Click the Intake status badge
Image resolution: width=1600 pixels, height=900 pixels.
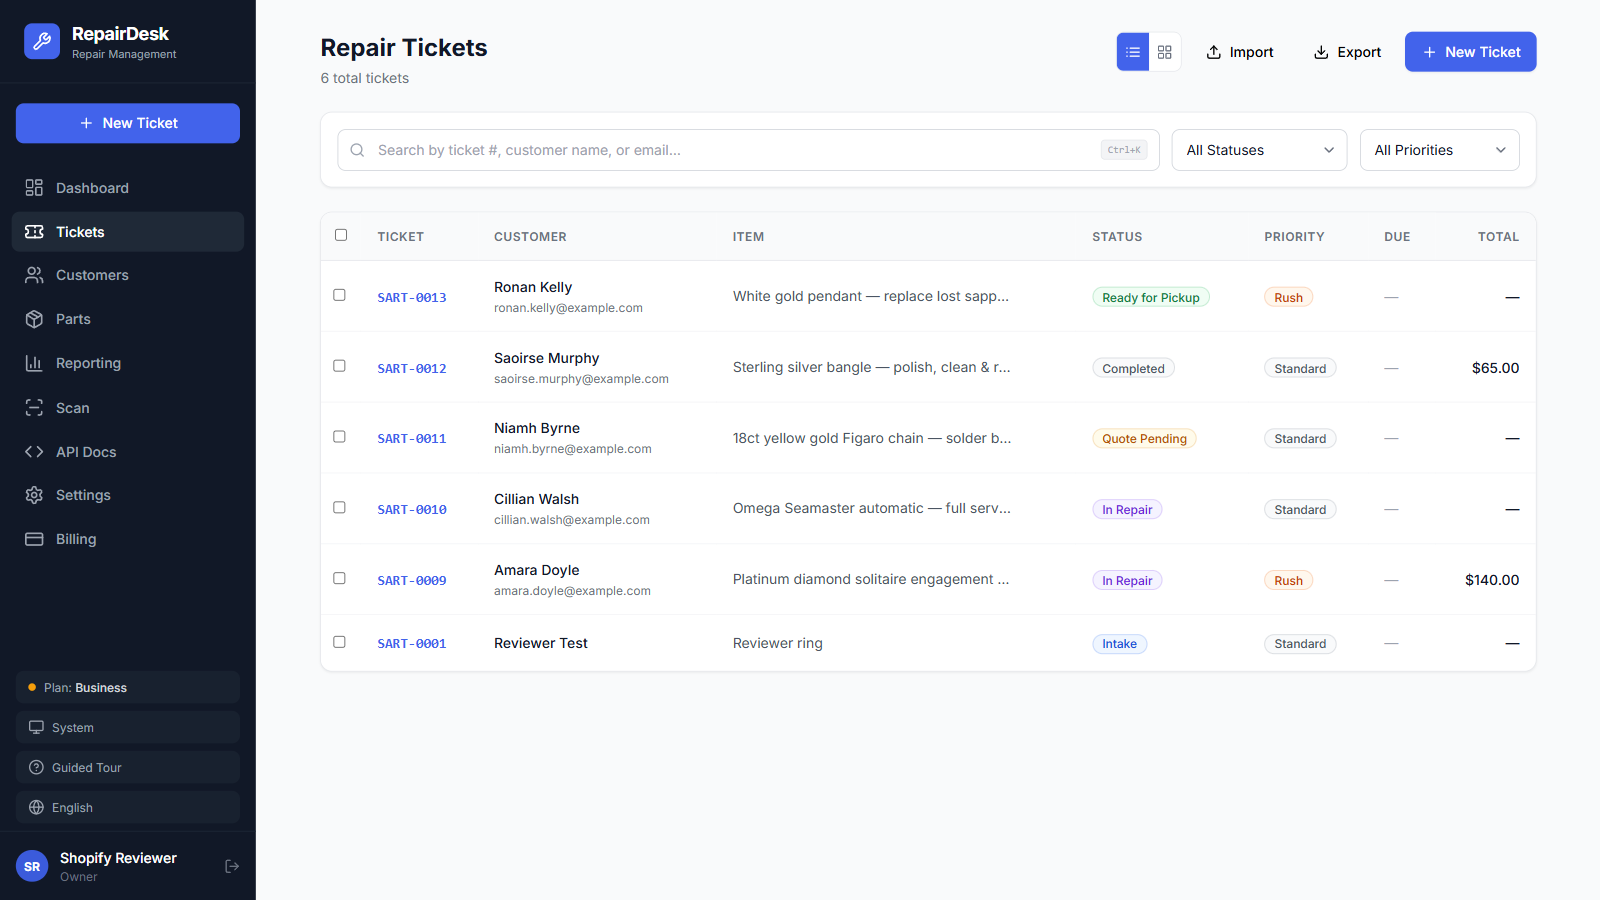pyautogui.click(x=1119, y=644)
